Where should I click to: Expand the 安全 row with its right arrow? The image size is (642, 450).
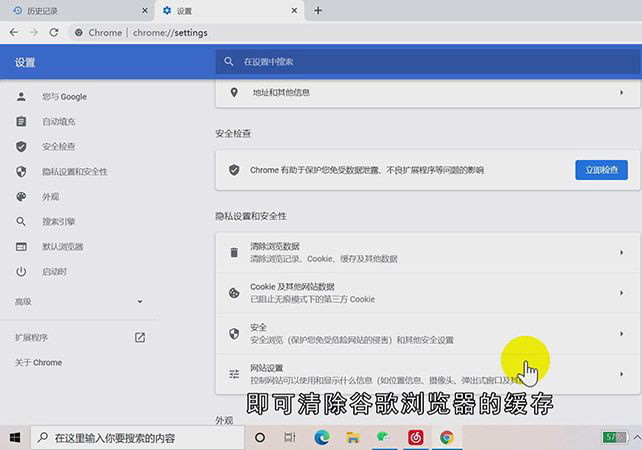[622, 334]
